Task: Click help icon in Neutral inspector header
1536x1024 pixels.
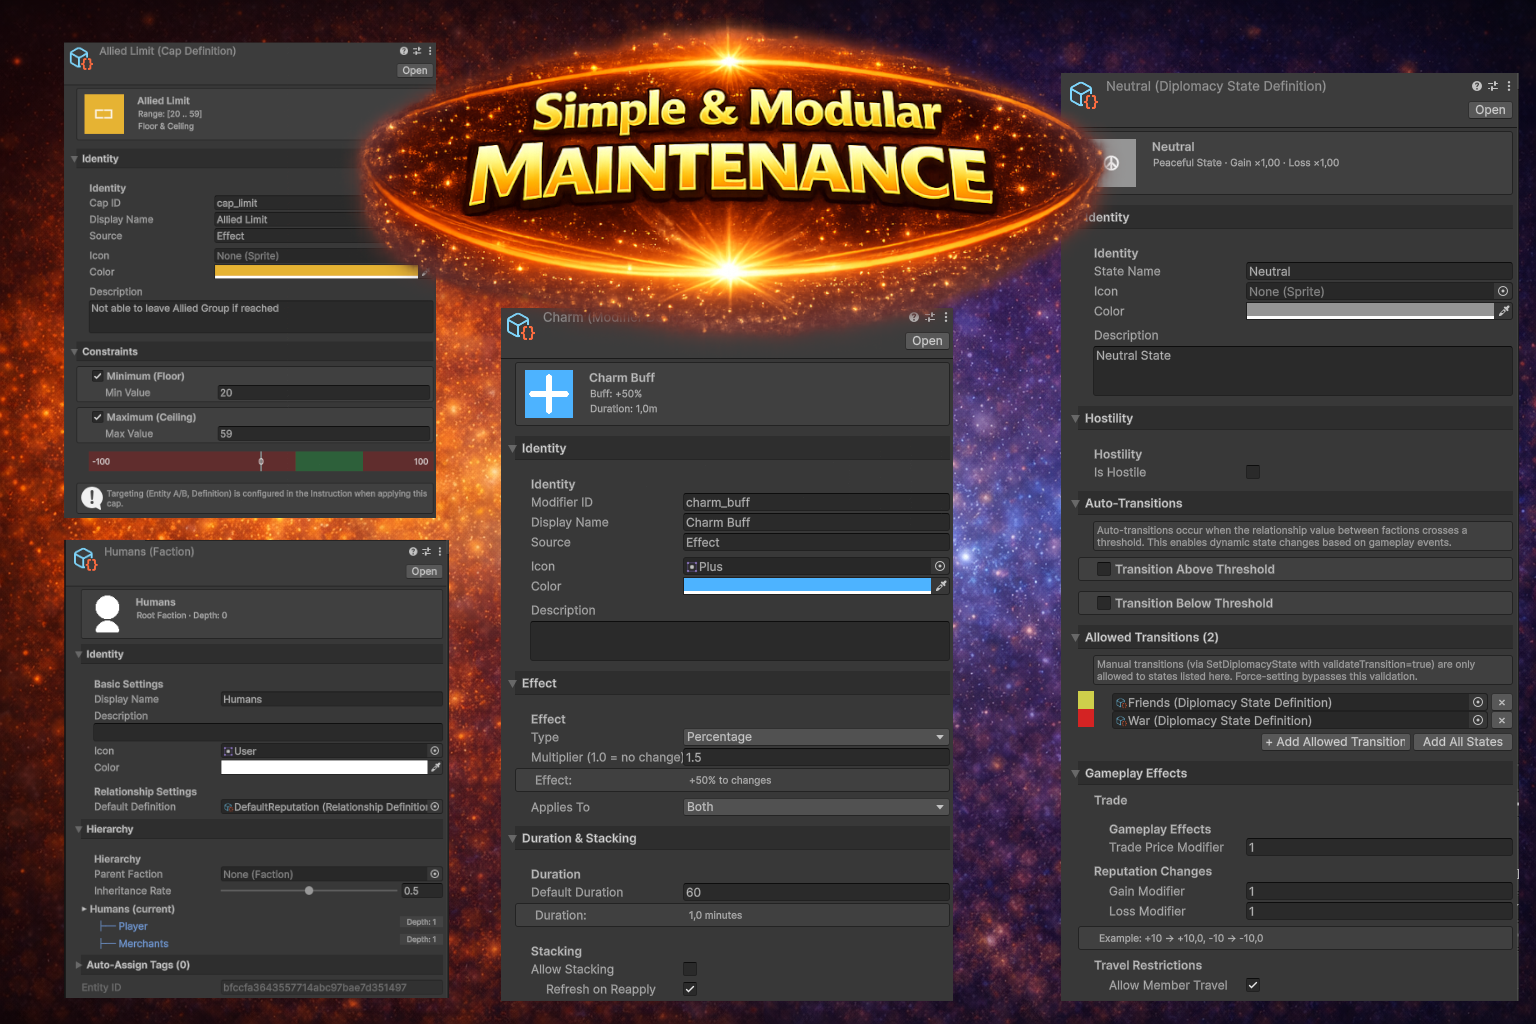Action: tap(1476, 86)
